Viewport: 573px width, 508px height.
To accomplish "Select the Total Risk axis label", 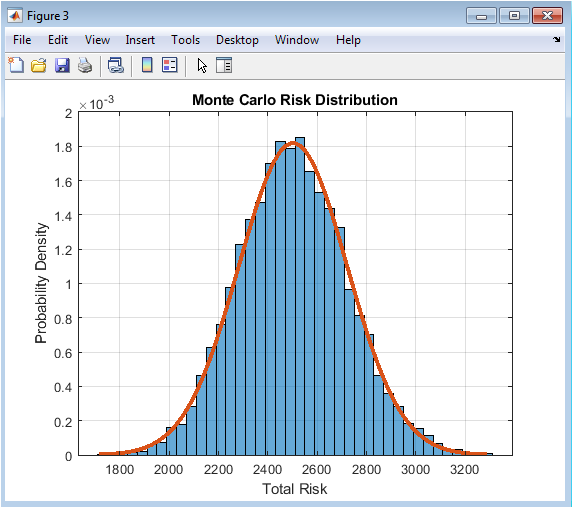I will click(295, 489).
